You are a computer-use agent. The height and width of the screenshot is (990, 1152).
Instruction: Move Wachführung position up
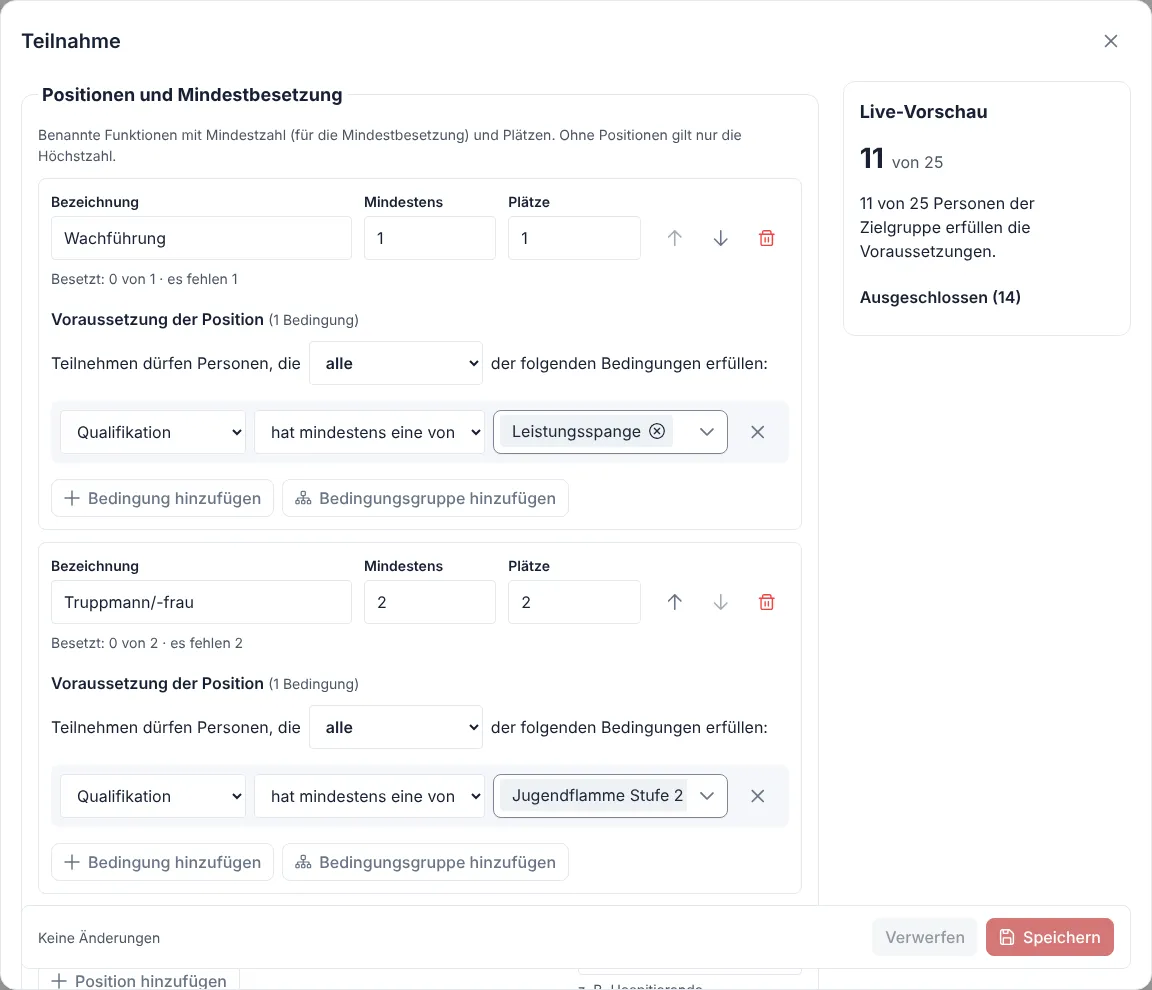(674, 238)
